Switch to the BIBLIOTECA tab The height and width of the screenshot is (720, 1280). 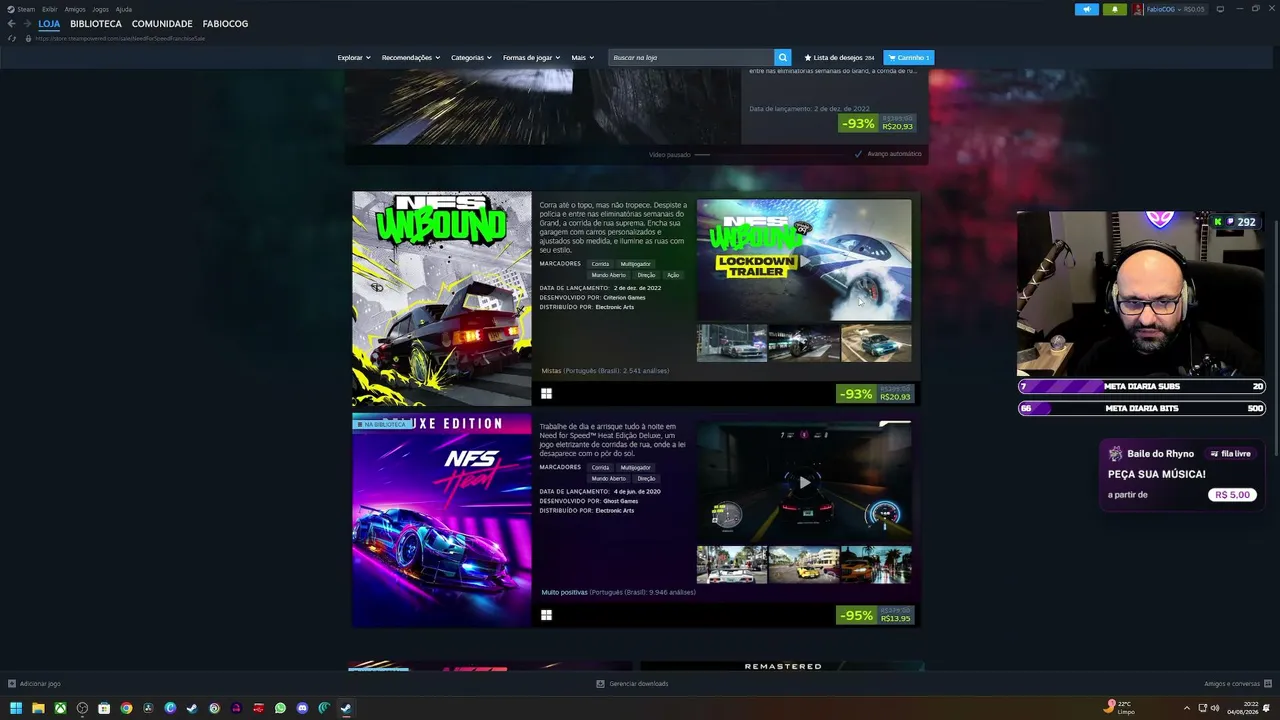point(96,24)
